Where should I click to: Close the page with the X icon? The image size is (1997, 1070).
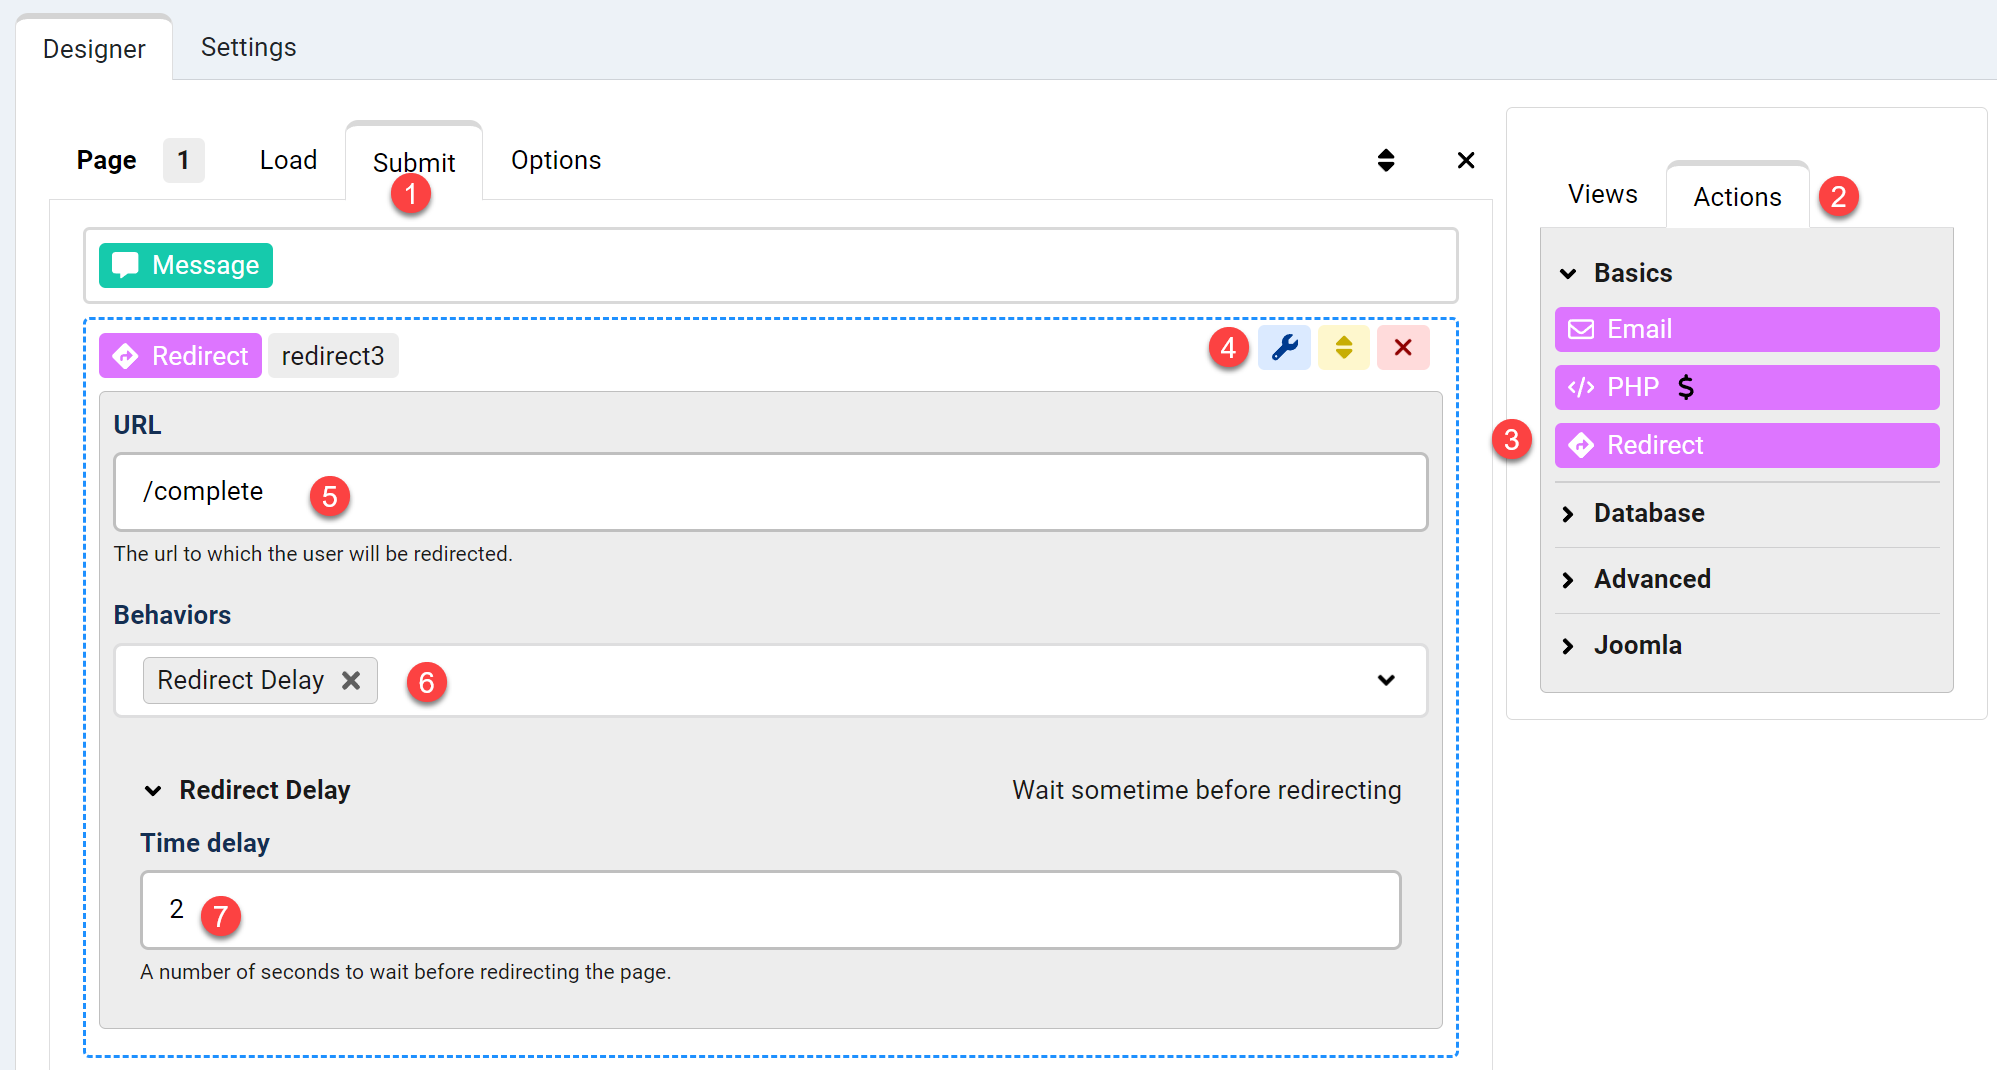coord(1465,160)
